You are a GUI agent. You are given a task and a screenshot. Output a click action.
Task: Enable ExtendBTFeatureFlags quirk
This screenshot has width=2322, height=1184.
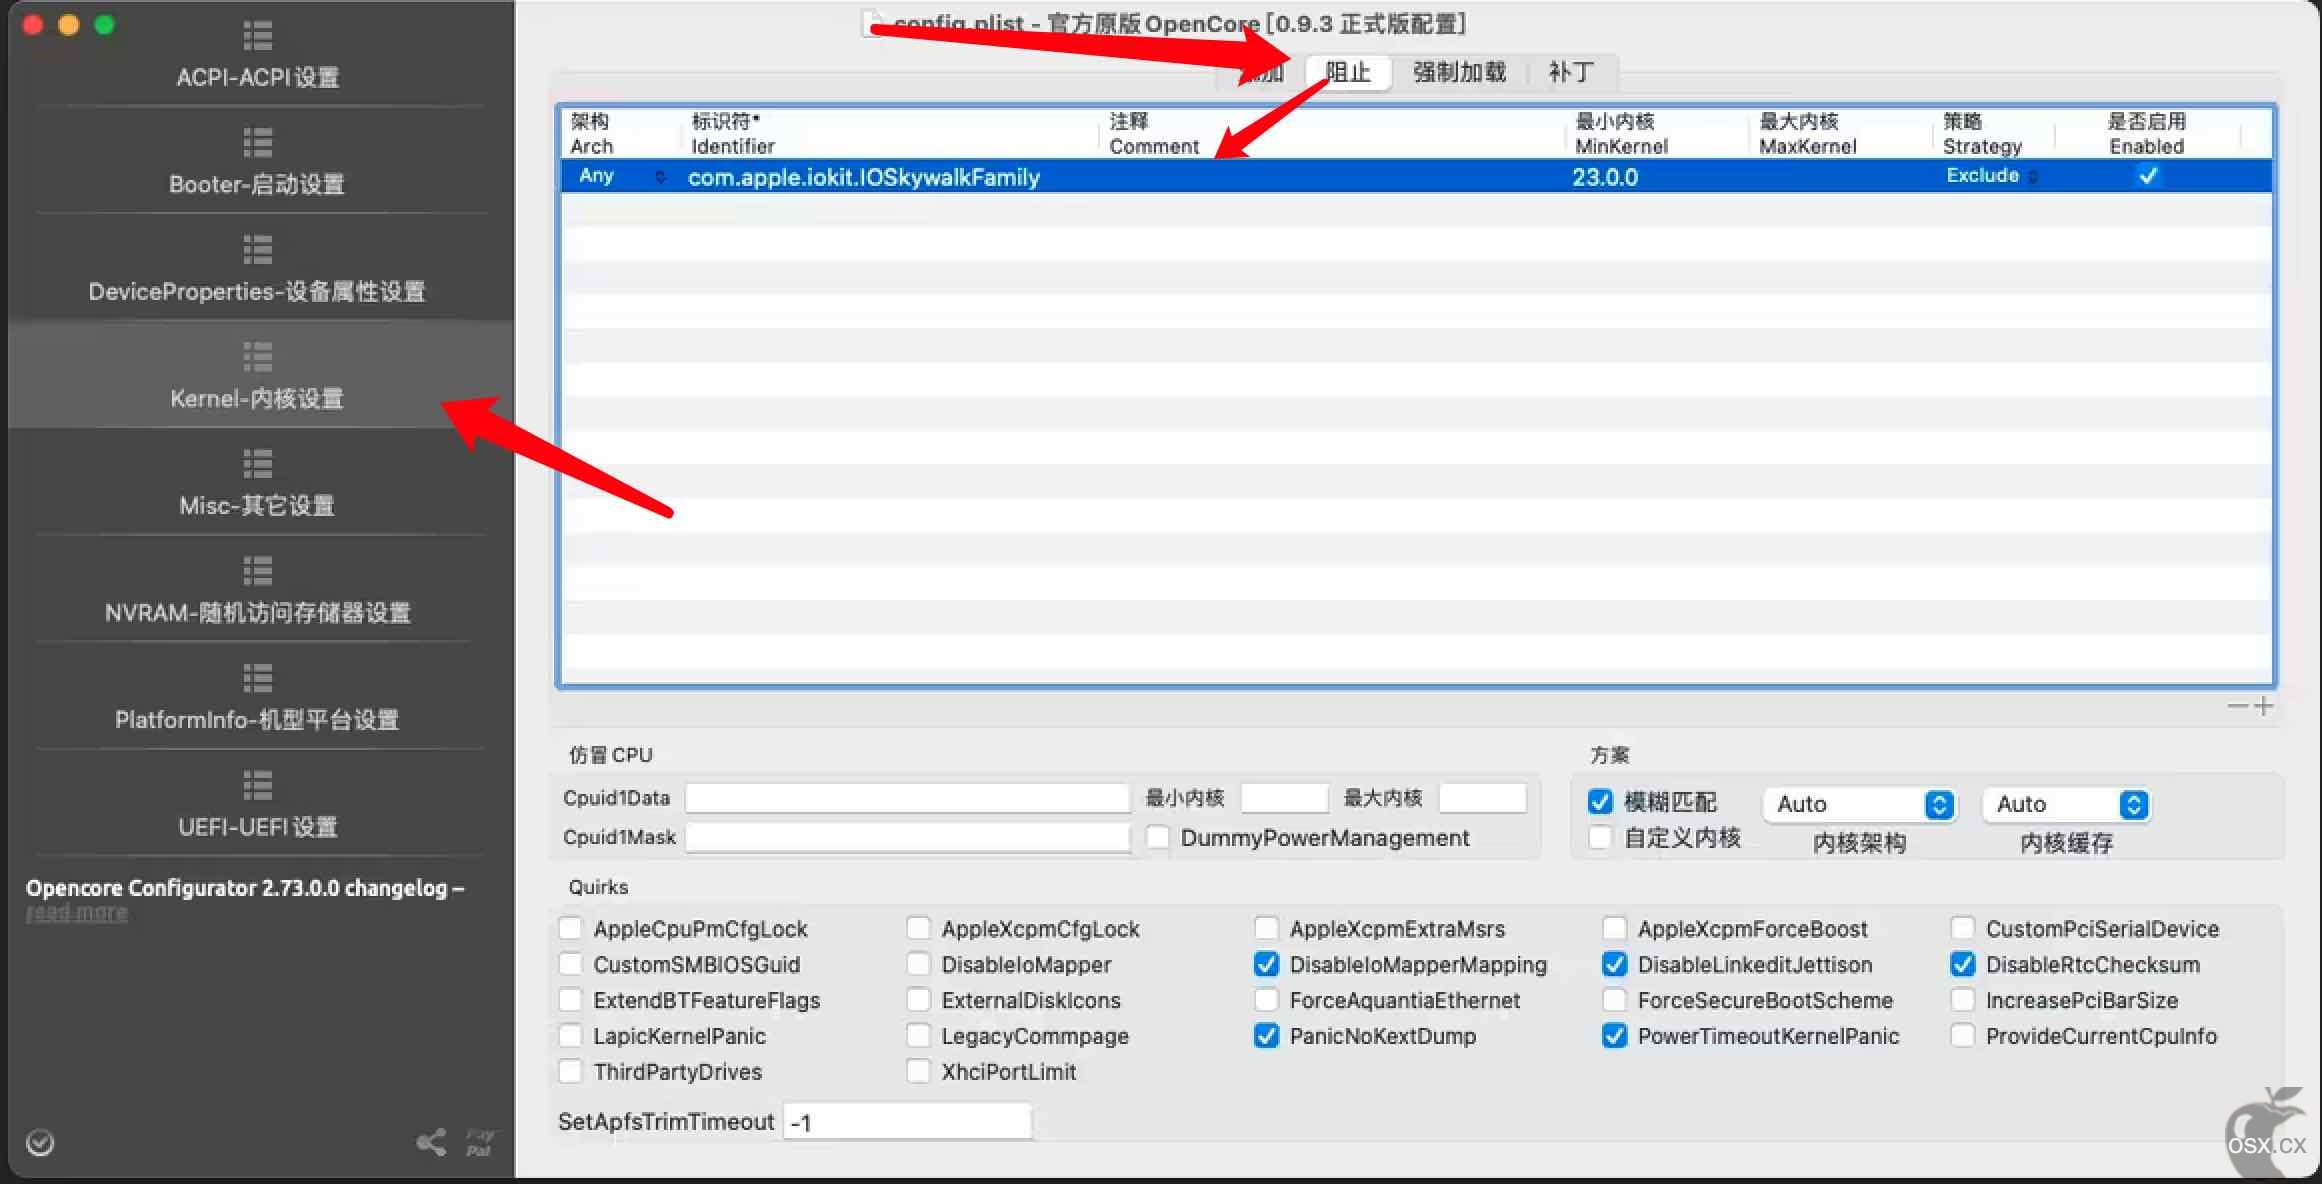coord(570,1000)
